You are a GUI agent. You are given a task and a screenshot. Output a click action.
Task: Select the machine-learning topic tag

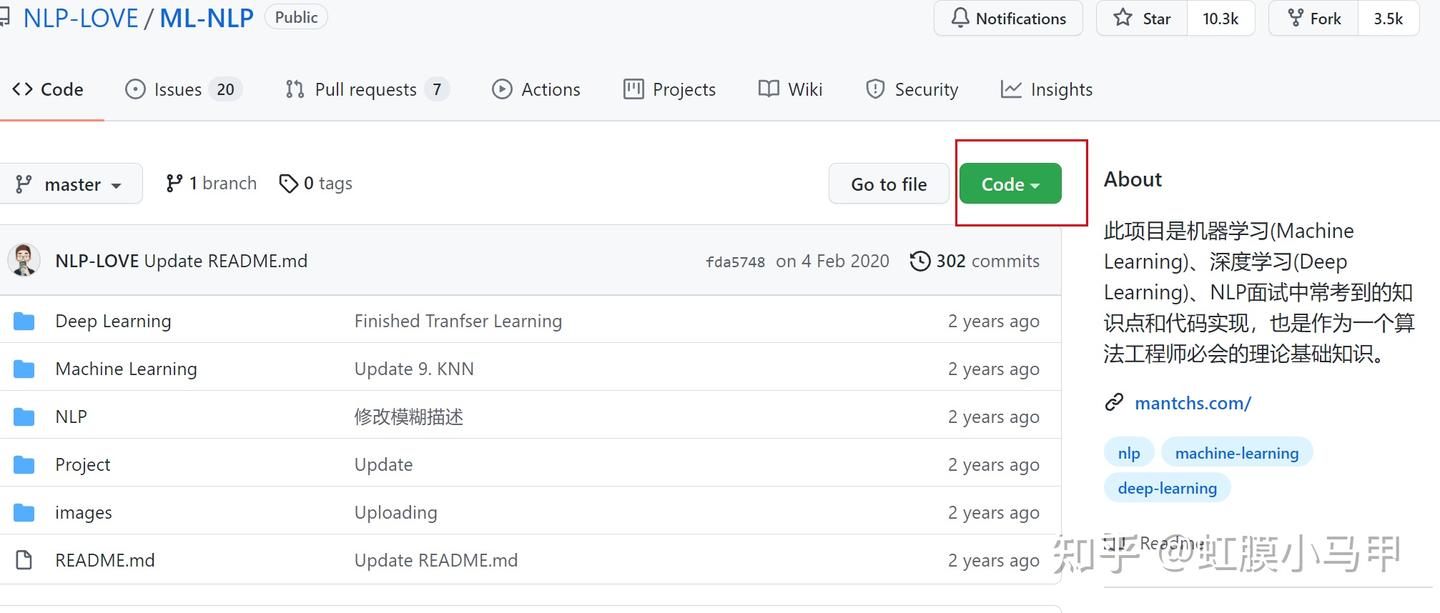point(1236,453)
